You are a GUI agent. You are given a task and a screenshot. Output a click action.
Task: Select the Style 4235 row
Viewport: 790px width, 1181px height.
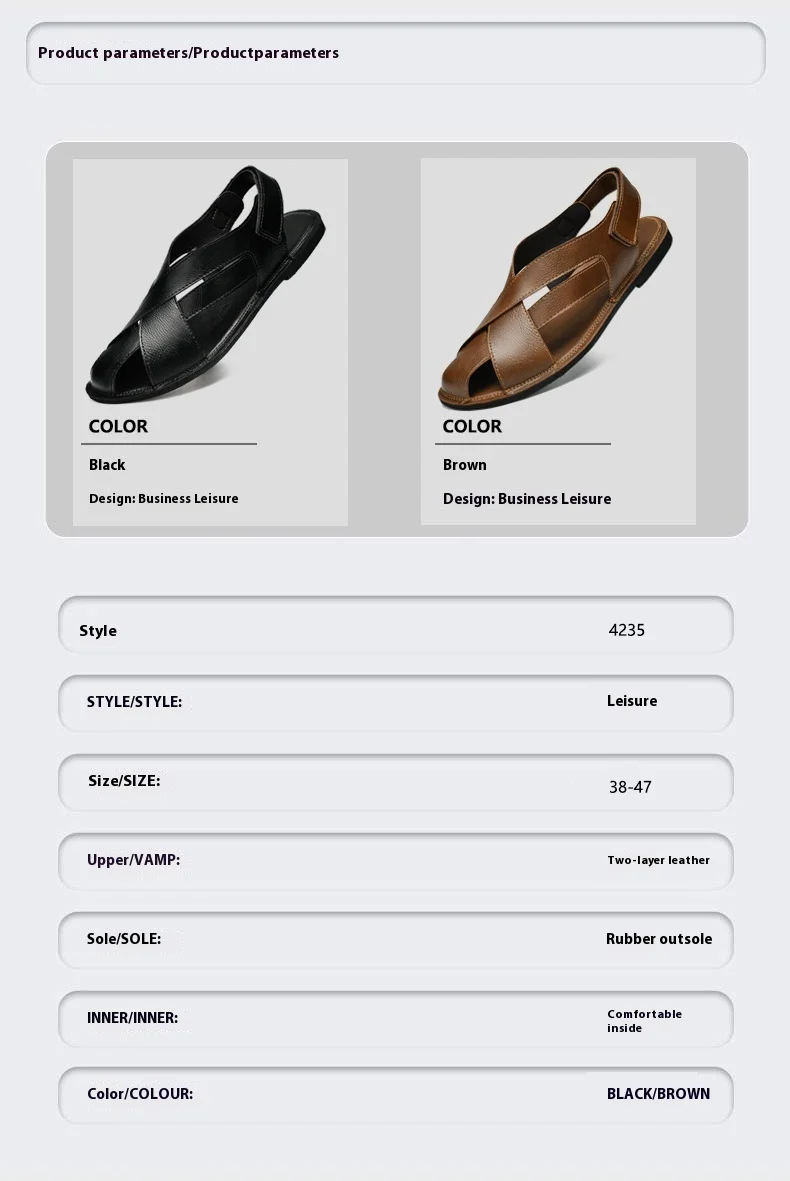395,625
